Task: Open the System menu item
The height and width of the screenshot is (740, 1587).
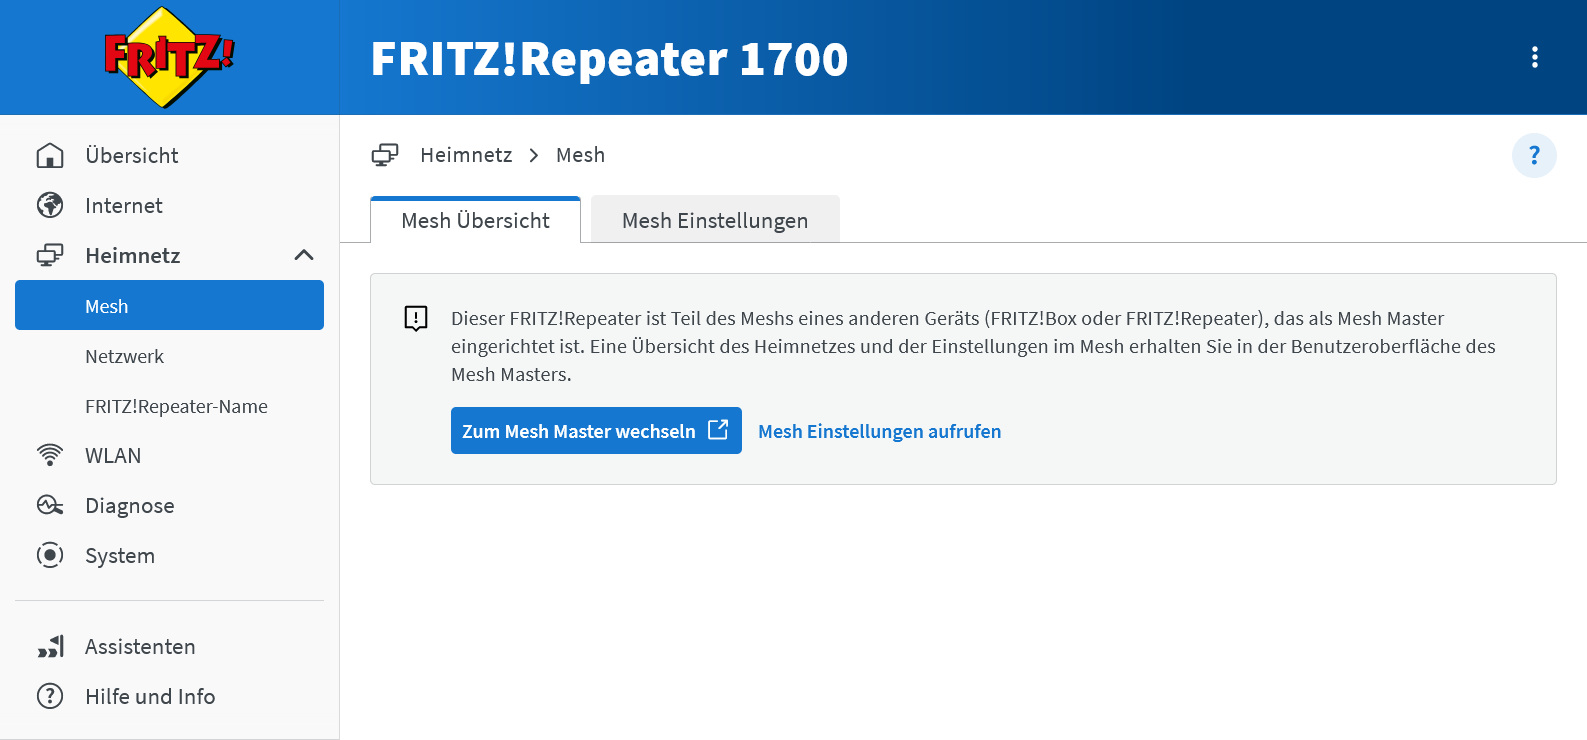Action: (x=169, y=555)
